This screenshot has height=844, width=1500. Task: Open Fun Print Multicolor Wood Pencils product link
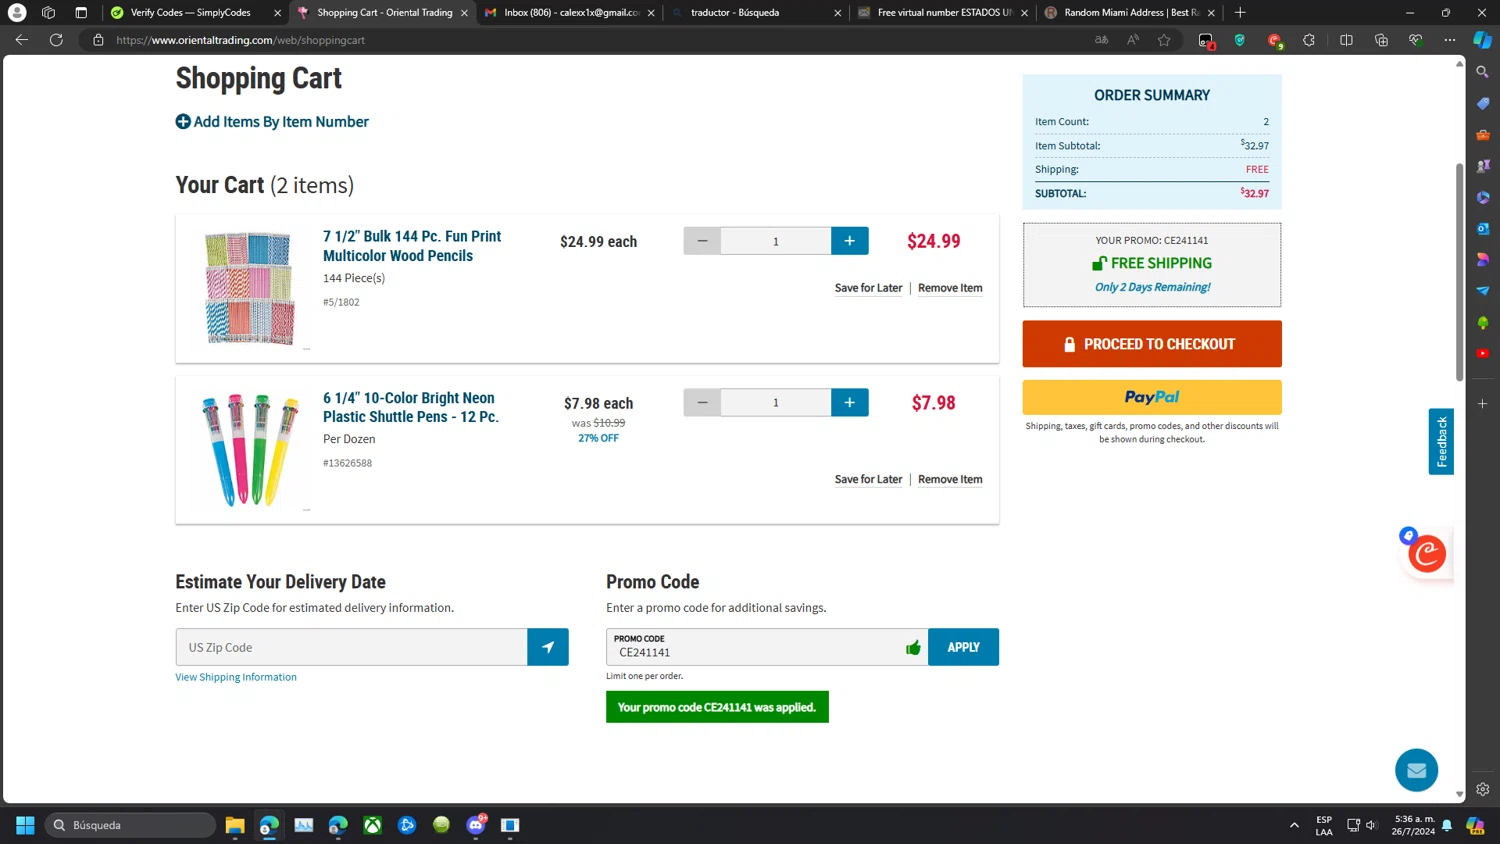point(412,246)
